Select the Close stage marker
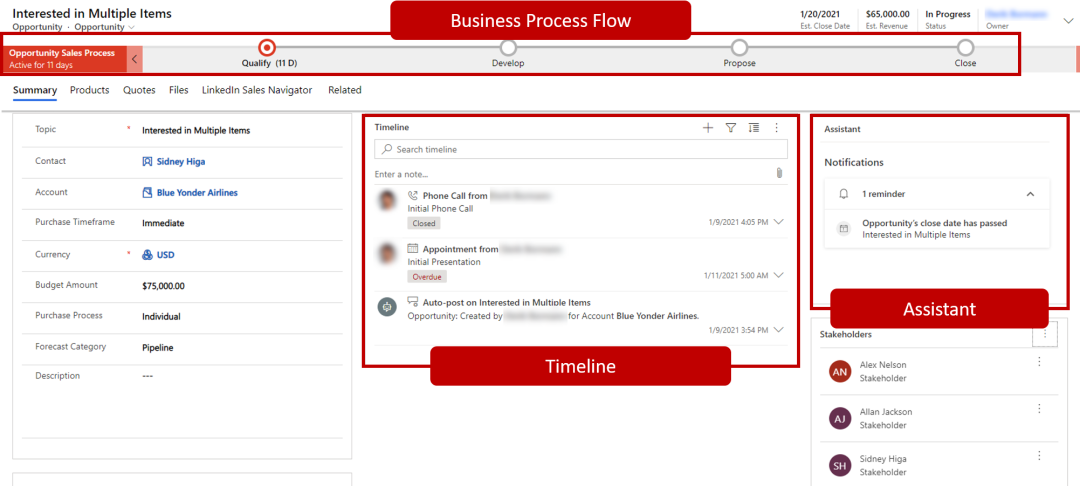Viewport: 1080px width, 486px height. pyautogui.click(x=965, y=47)
